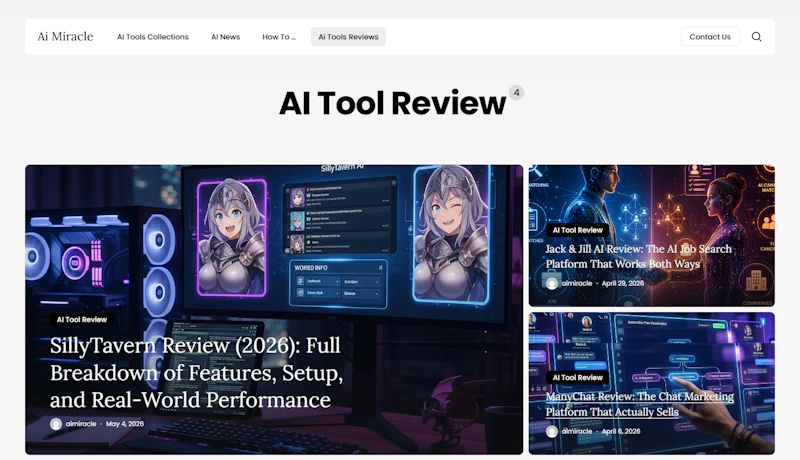Viewport: 800px width, 460px height.
Task: Click the post count badge 4
Action: [x=516, y=93]
